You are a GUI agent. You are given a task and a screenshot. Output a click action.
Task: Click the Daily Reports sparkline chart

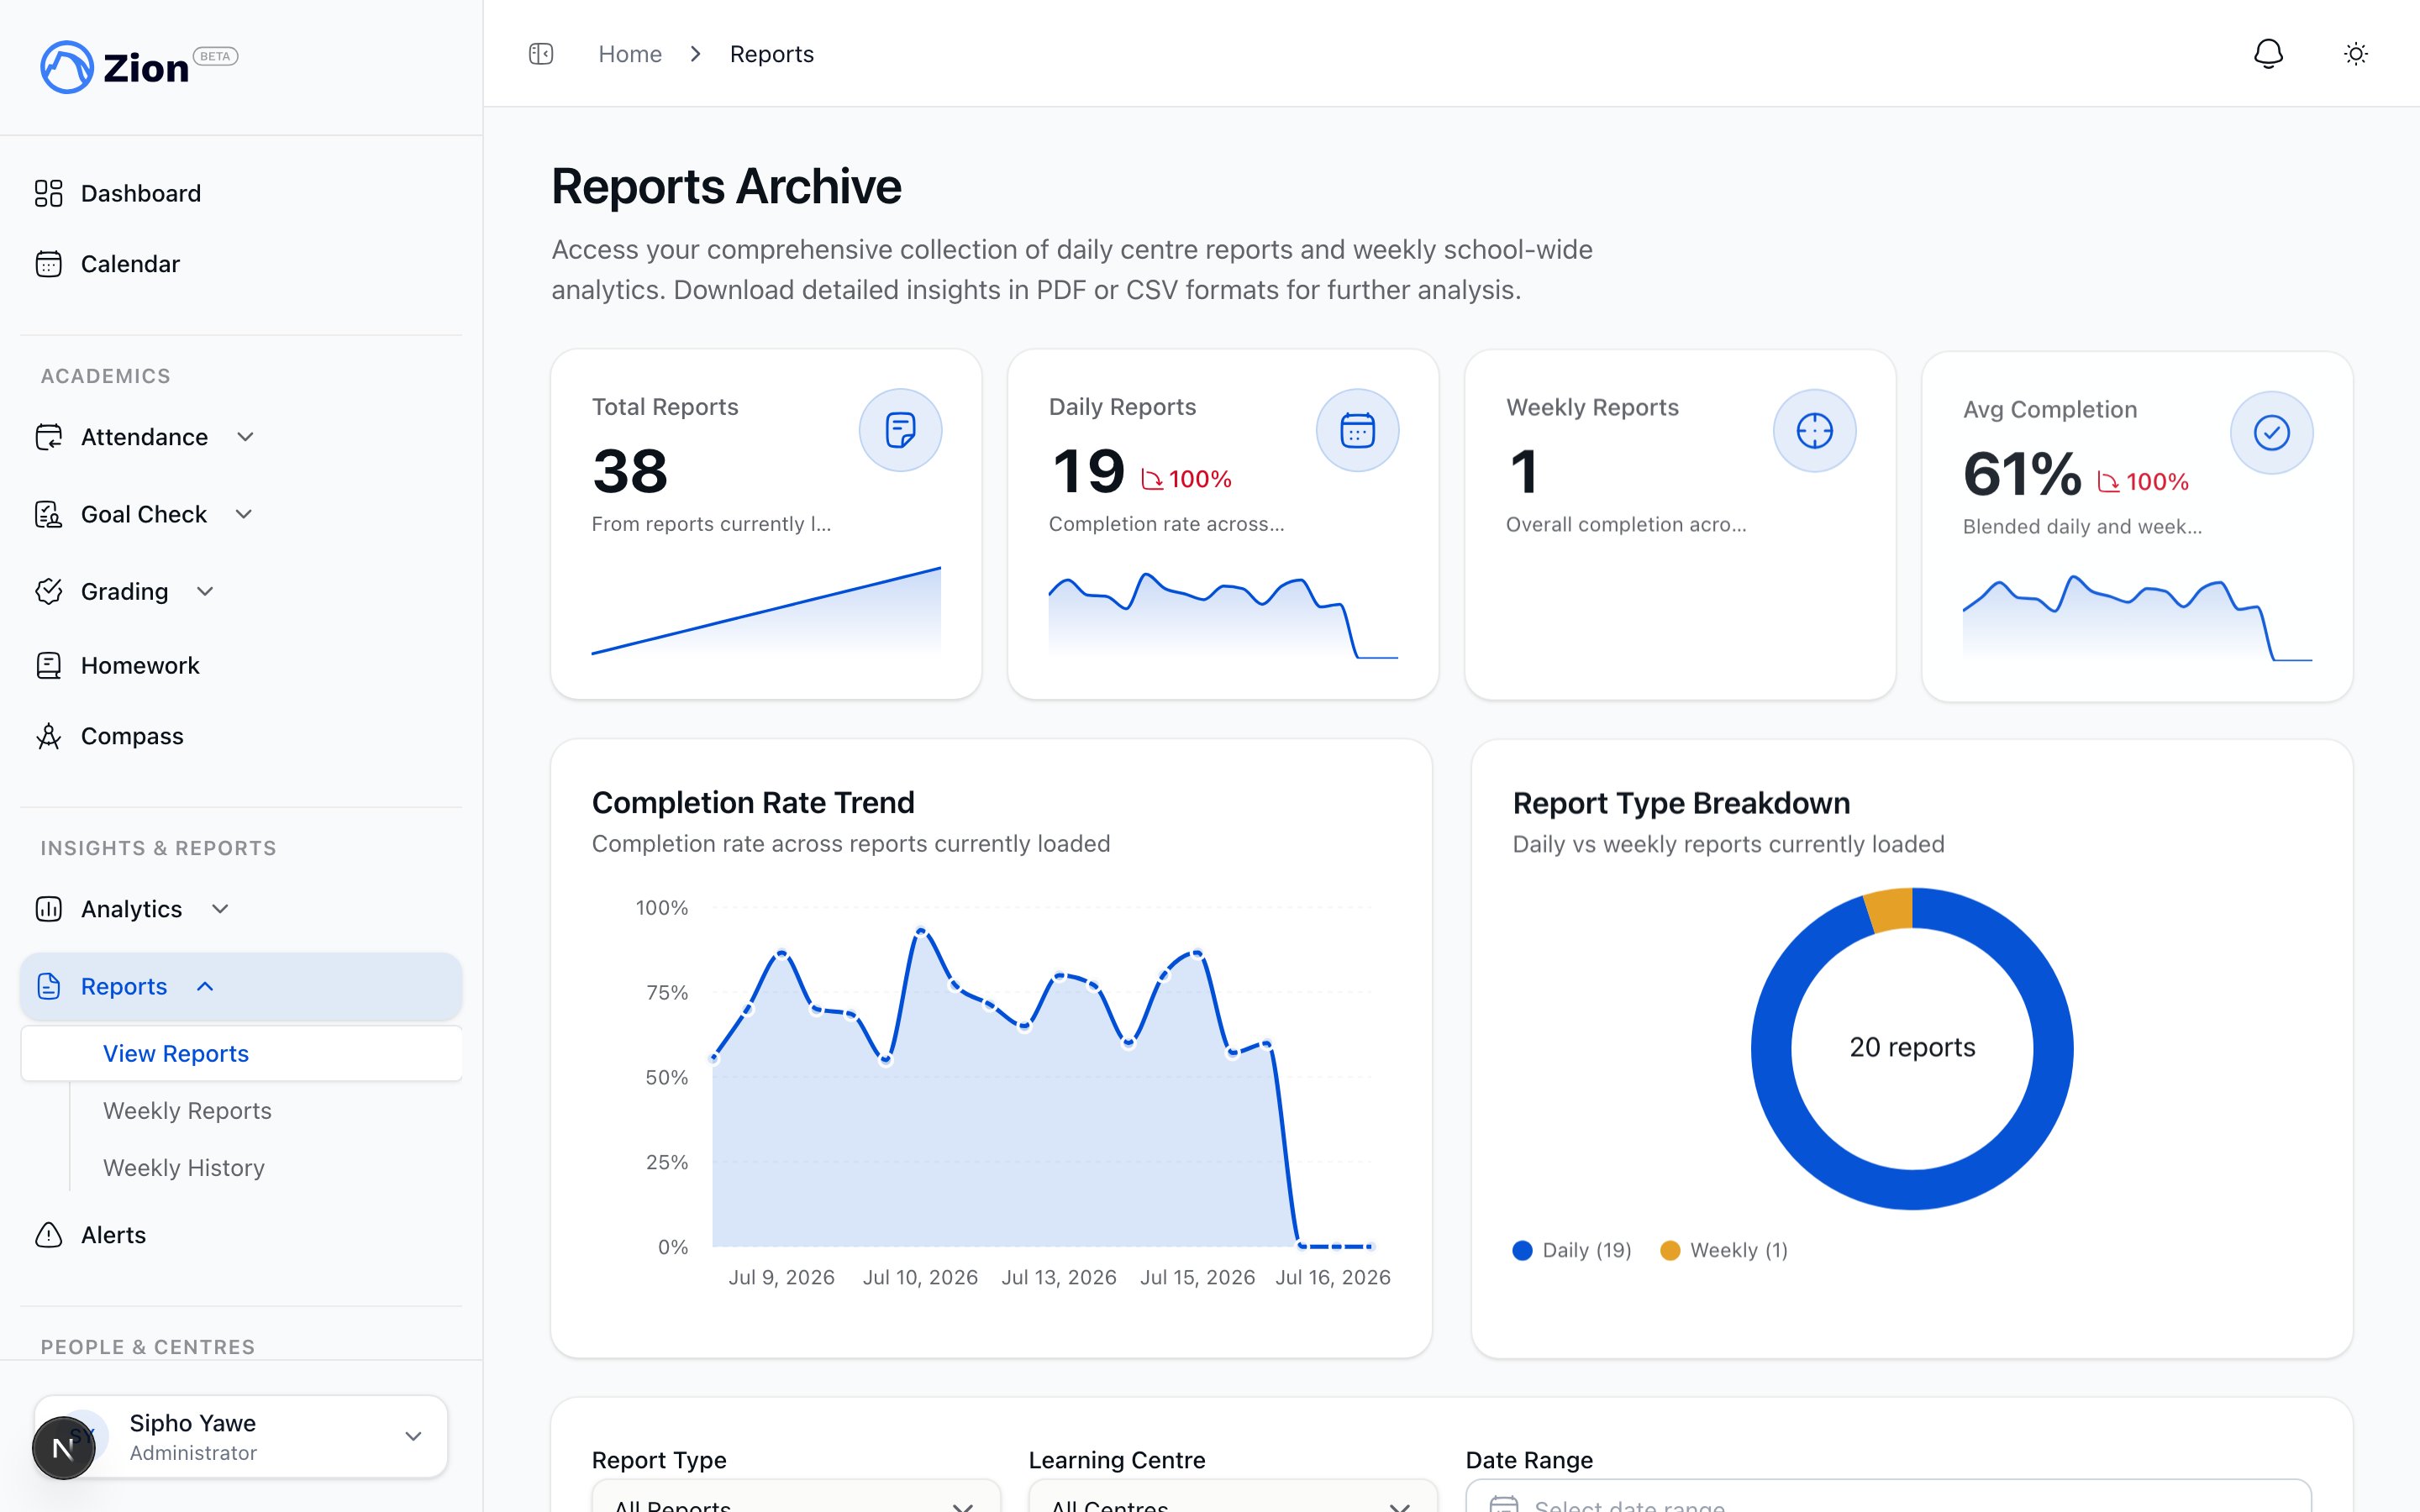click(x=1223, y=615)
